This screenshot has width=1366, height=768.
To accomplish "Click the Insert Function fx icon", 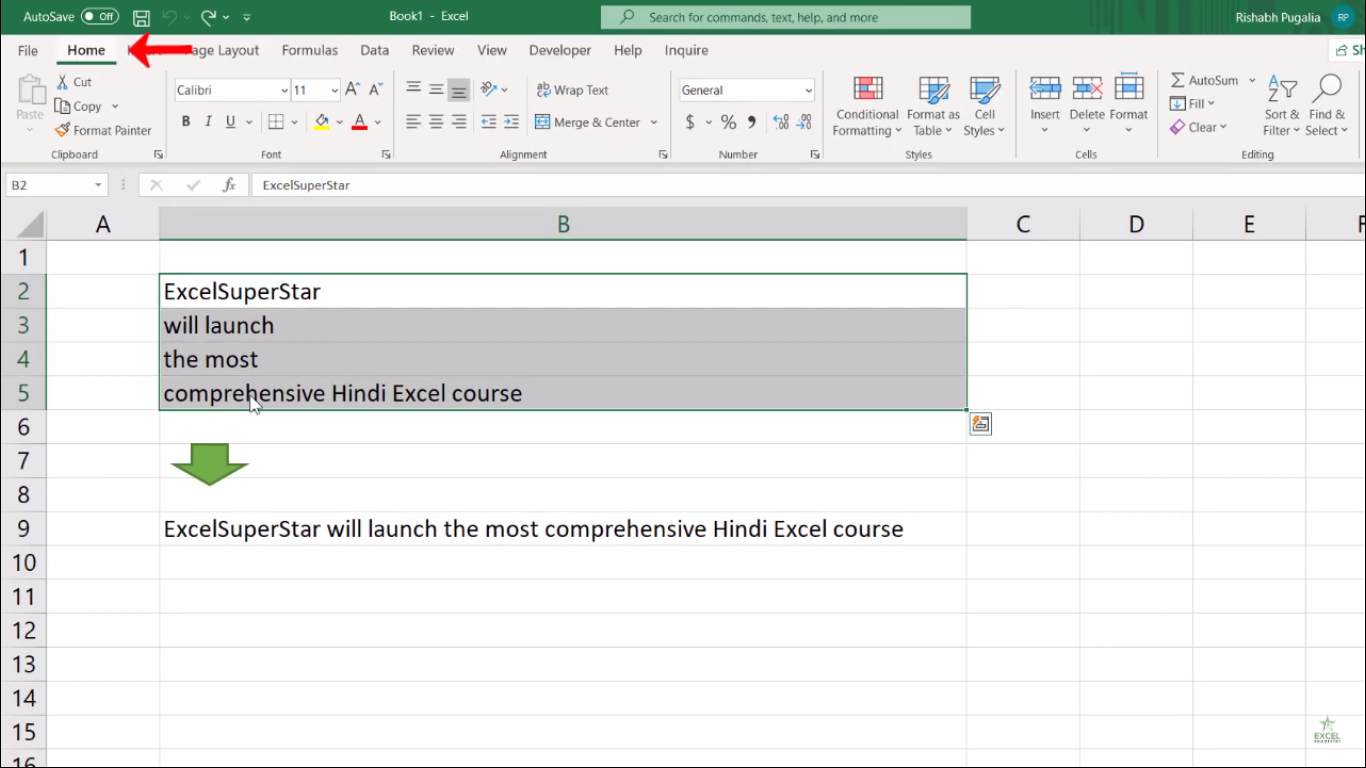I will [x=229, y=185].
